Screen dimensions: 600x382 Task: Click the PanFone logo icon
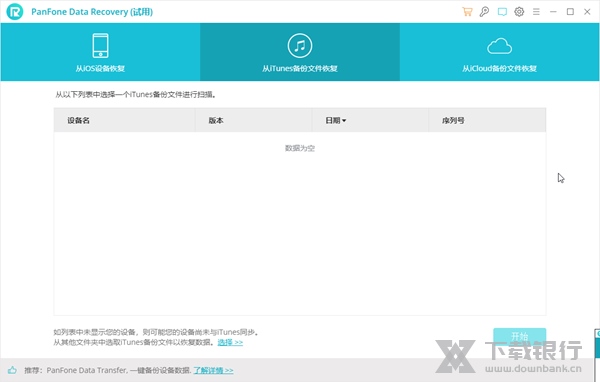(15, 11)
